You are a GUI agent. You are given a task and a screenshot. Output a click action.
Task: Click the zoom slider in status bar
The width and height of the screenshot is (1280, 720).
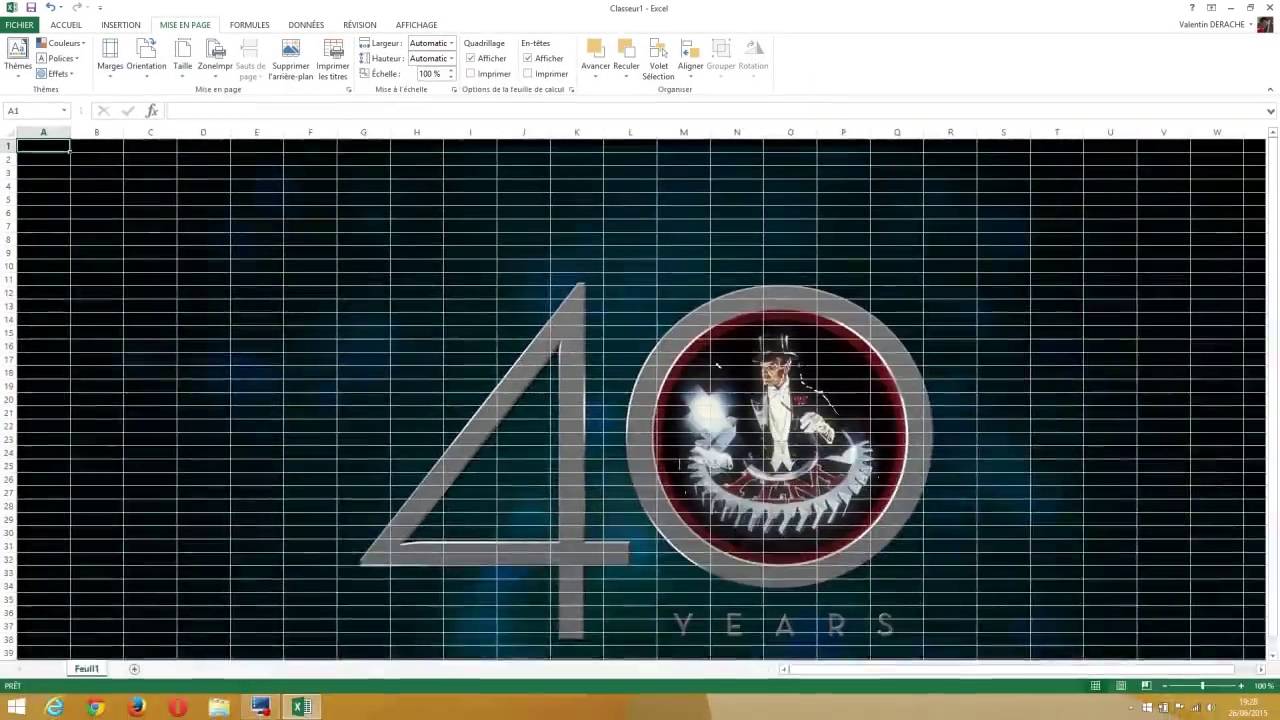click(1202, 686)
